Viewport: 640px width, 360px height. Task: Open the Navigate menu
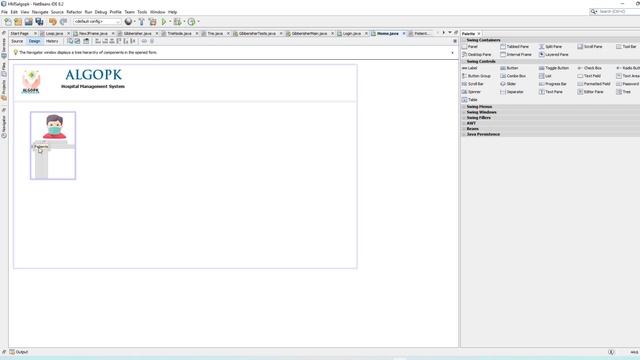[40, 12]
